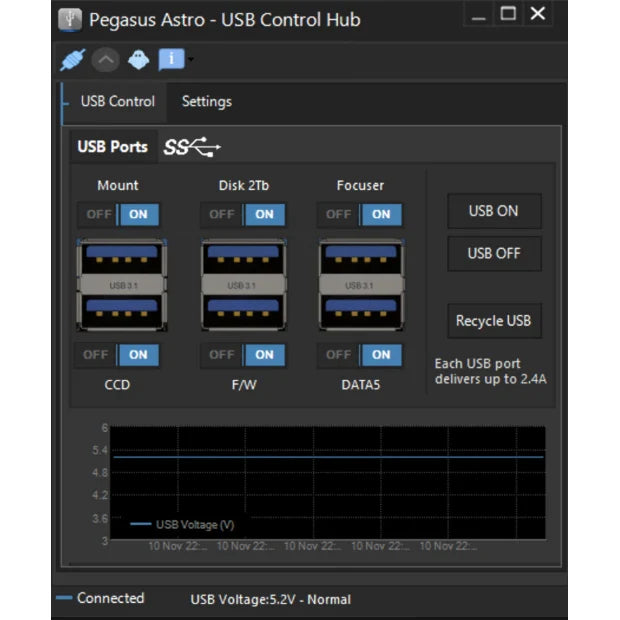Click the CCD port label
This screenshot has width=620, height=620.
click(x=117, y=385)
